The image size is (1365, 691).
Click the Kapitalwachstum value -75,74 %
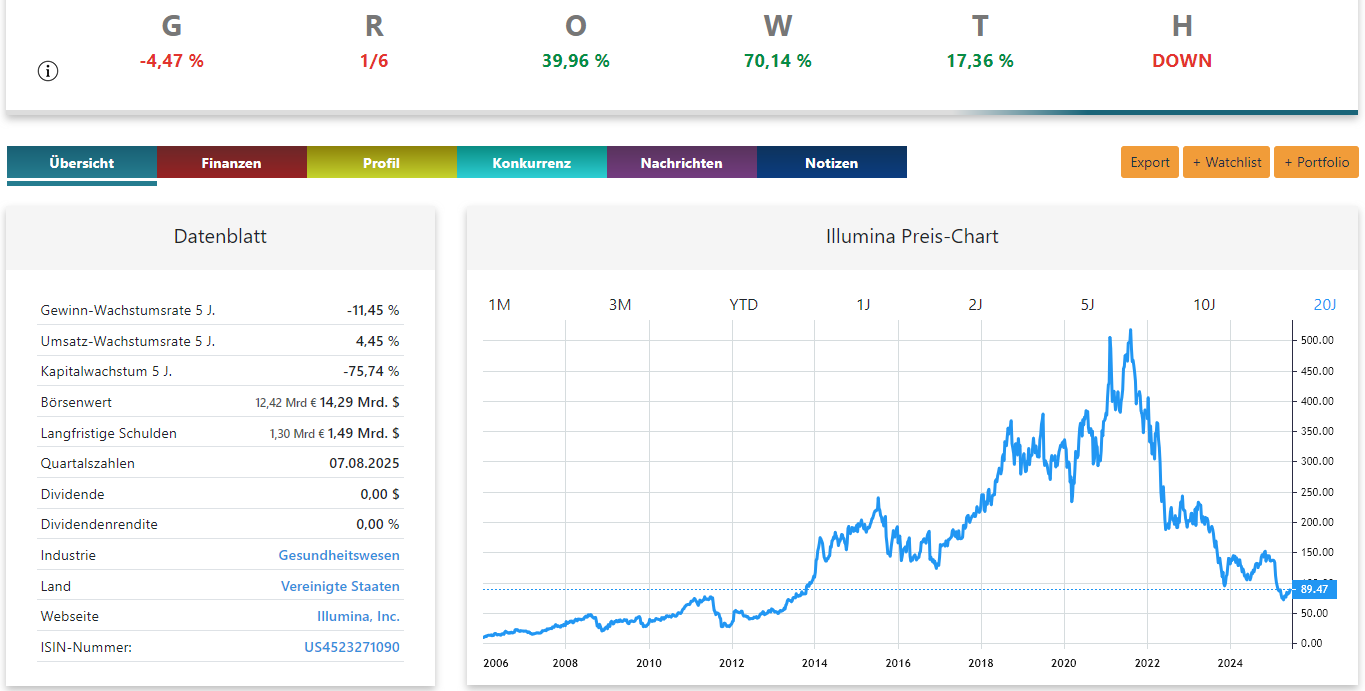coord(373,371)
